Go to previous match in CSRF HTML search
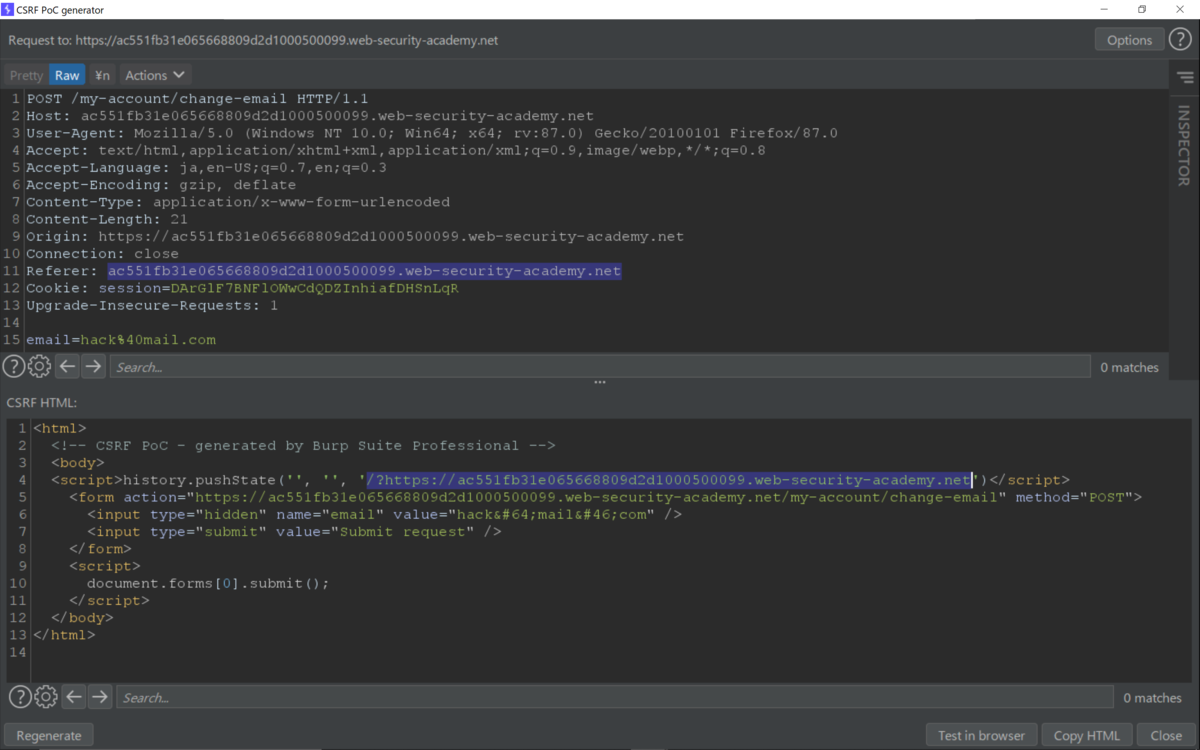Screen dimensions: 1200x750 [x=73, y=697]
